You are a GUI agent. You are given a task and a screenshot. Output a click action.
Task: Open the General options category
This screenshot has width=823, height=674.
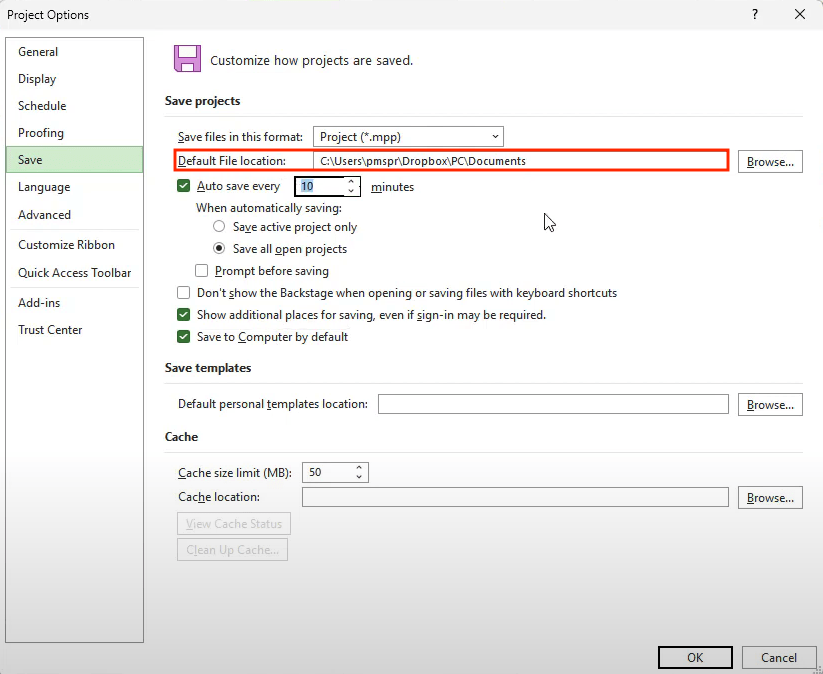click(x=38, y=52)
